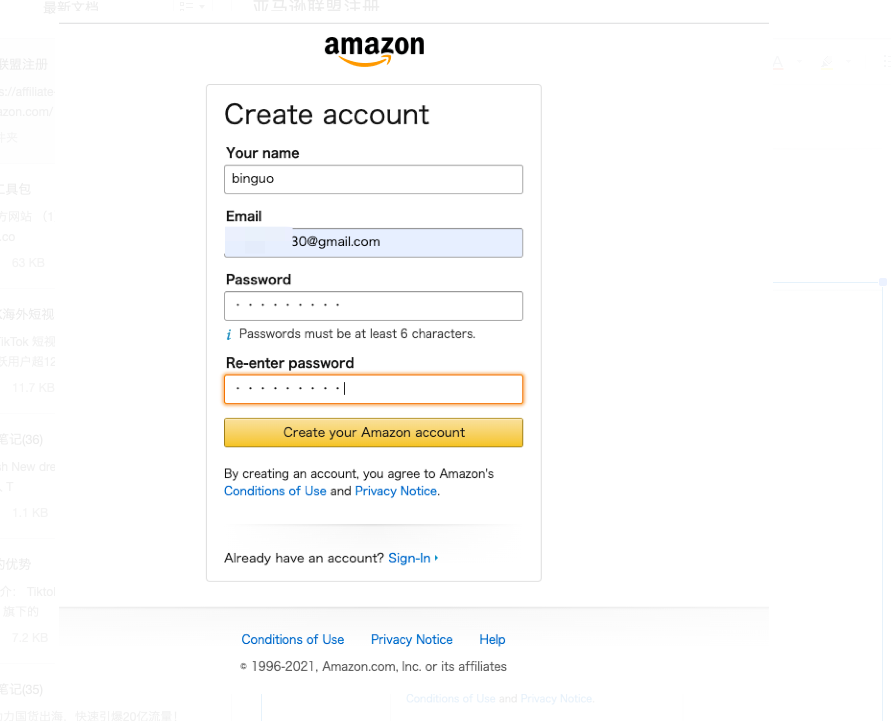Click the Your name label text
Image resolution: width=891 pixels, height=721 pixels.
(262, 153)
